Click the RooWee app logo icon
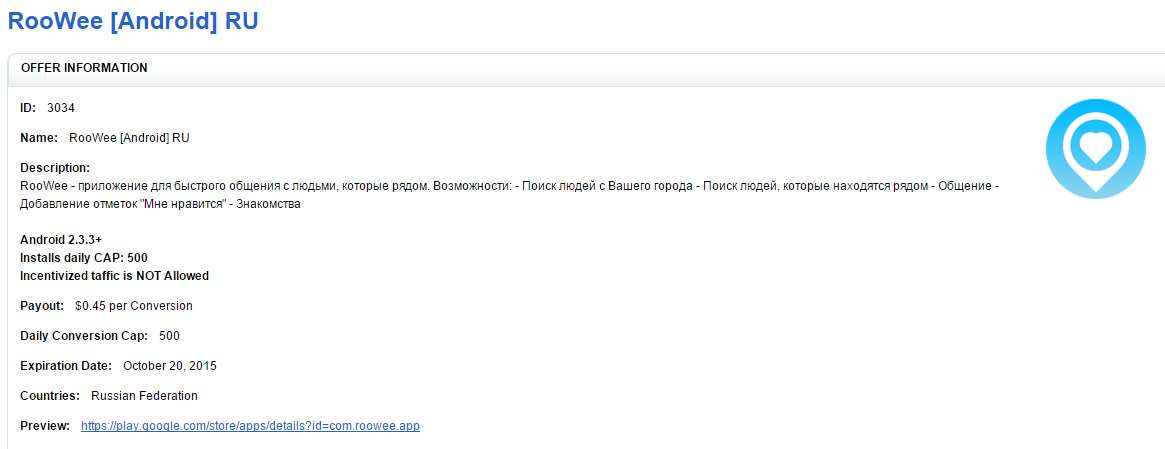1165x449 pixels. (1095, 150)
